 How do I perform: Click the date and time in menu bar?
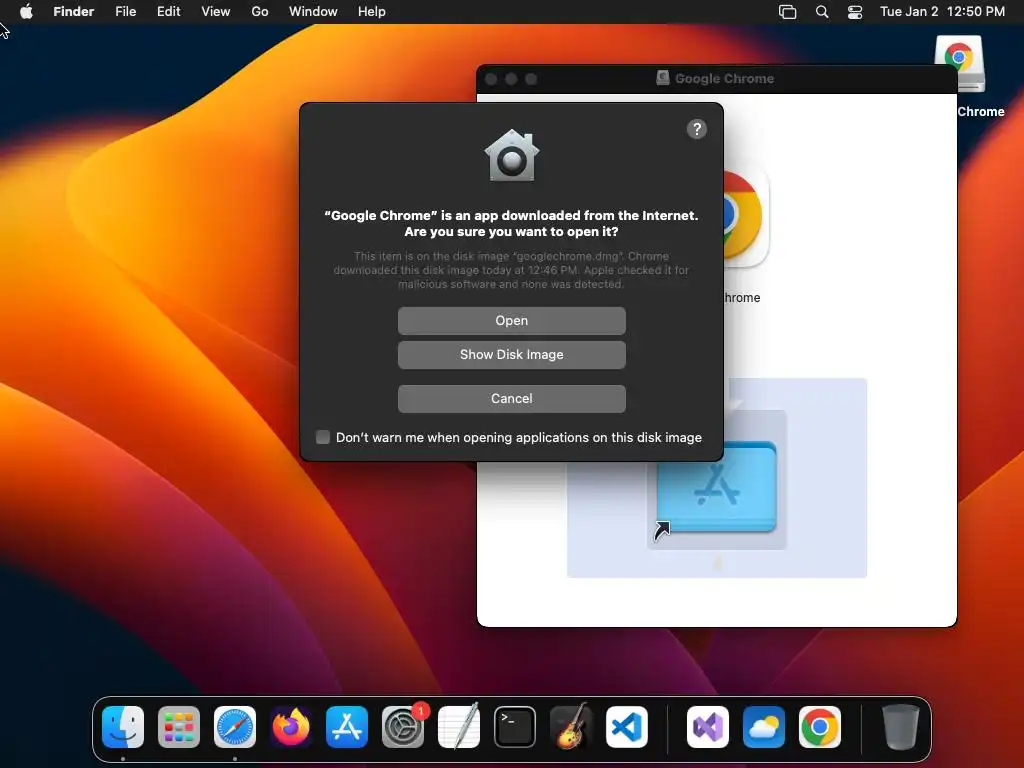coord(942,12)
